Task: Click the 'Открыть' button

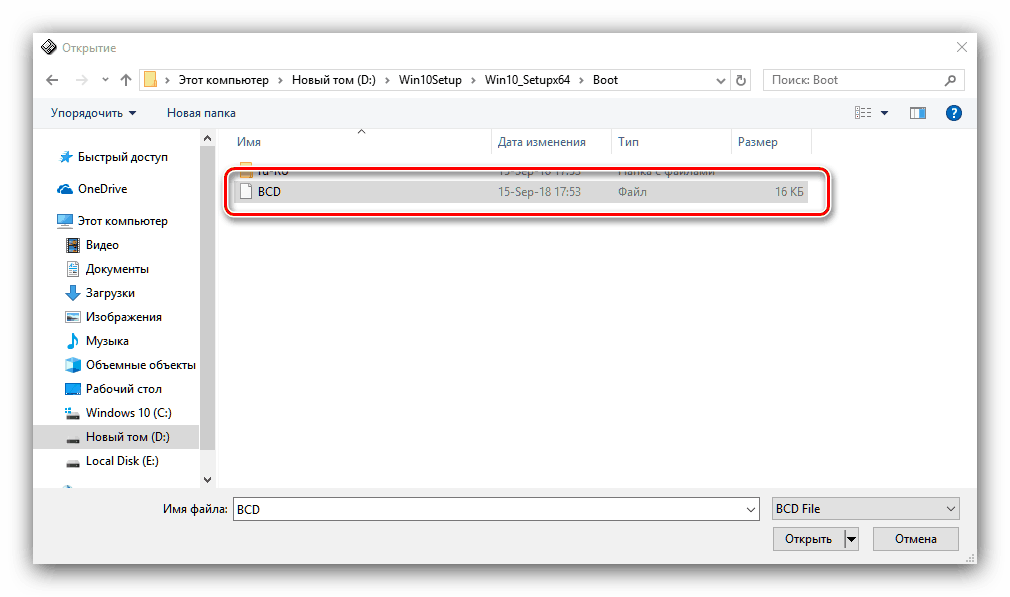Action: click(808, 539)
